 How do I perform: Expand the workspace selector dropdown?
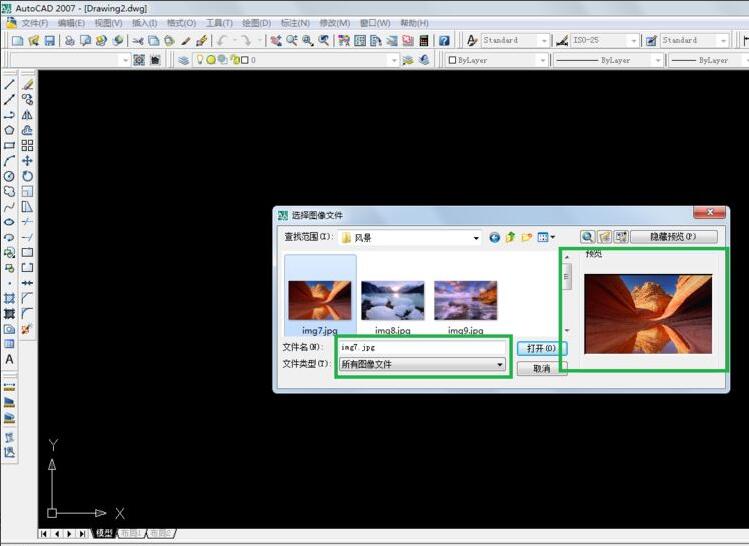pyautogui.click(x=126, y=60)
